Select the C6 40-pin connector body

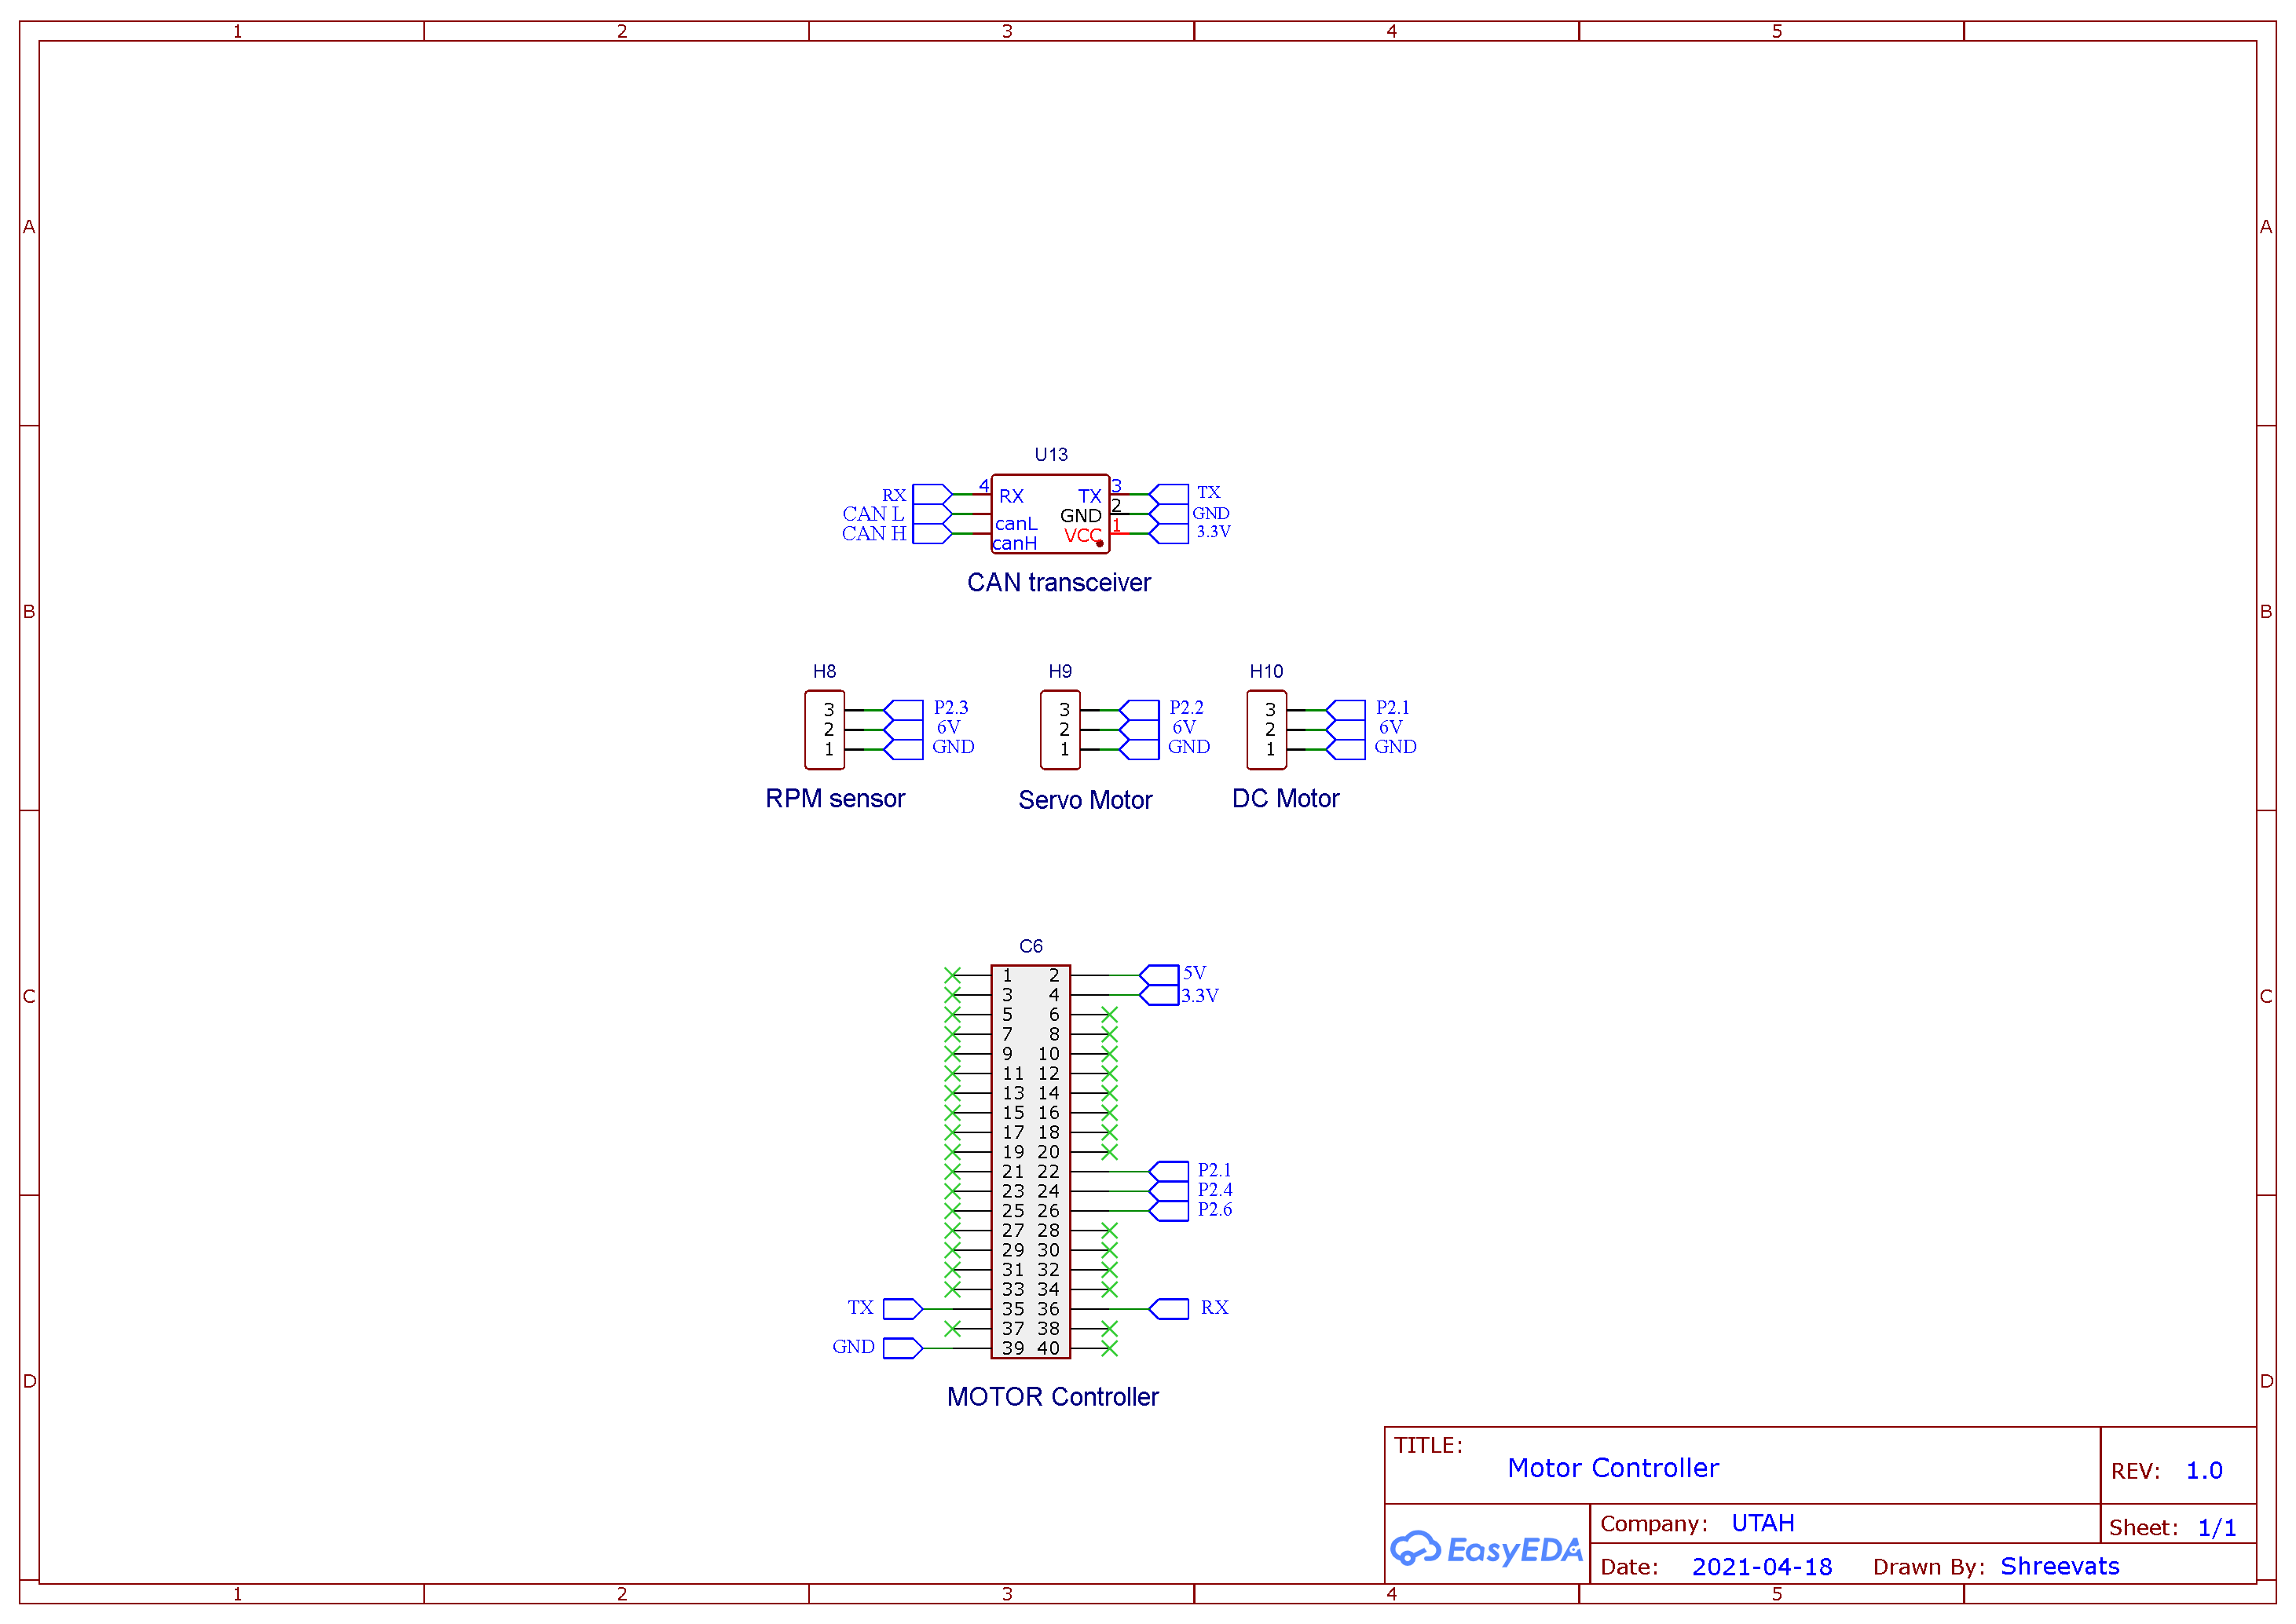click(x=1030, y=1161)
